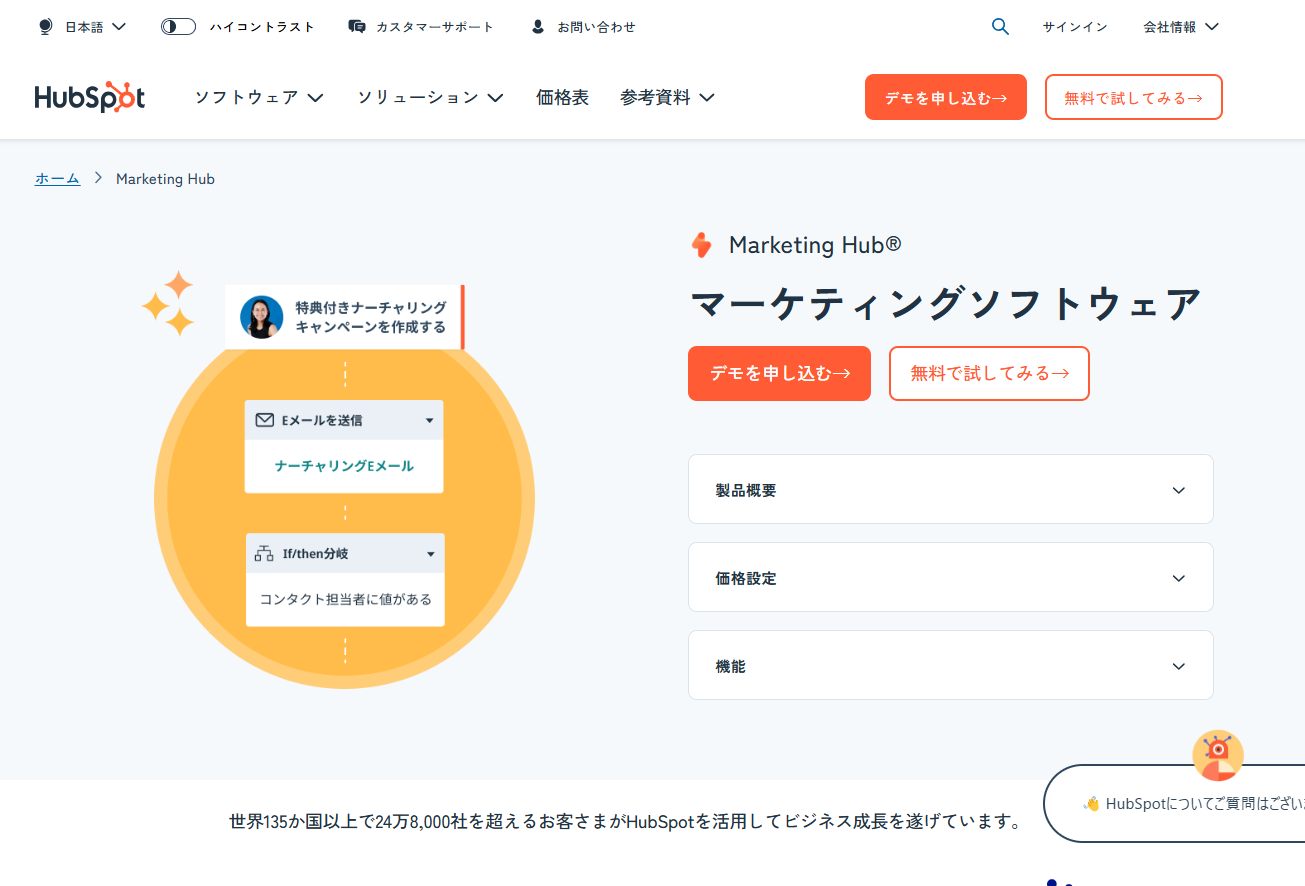Click the sparkle stars icon

coord(169,303)
